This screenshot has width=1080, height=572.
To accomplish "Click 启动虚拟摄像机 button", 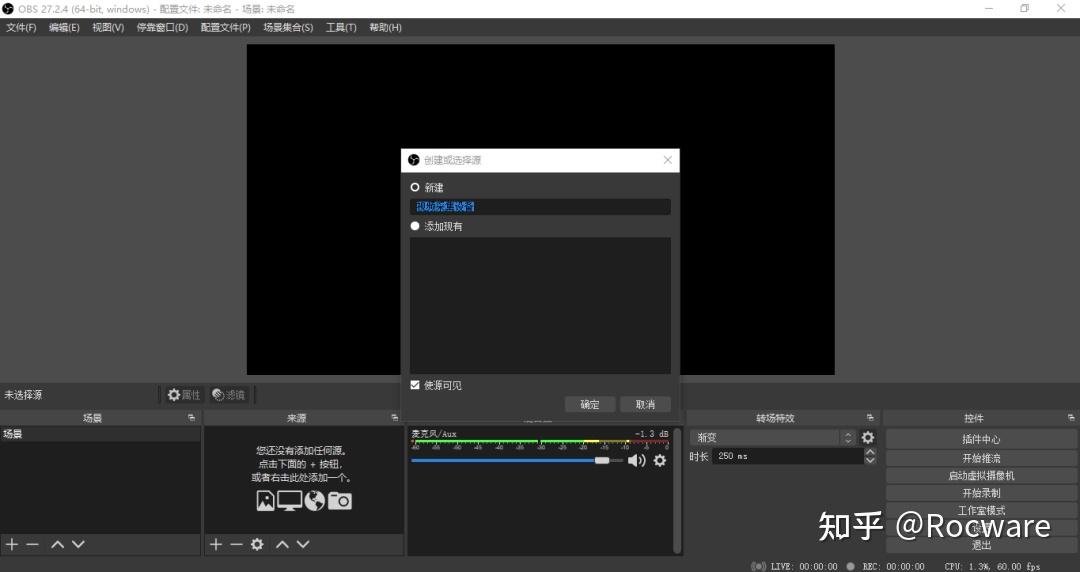I will pos(981,476).
